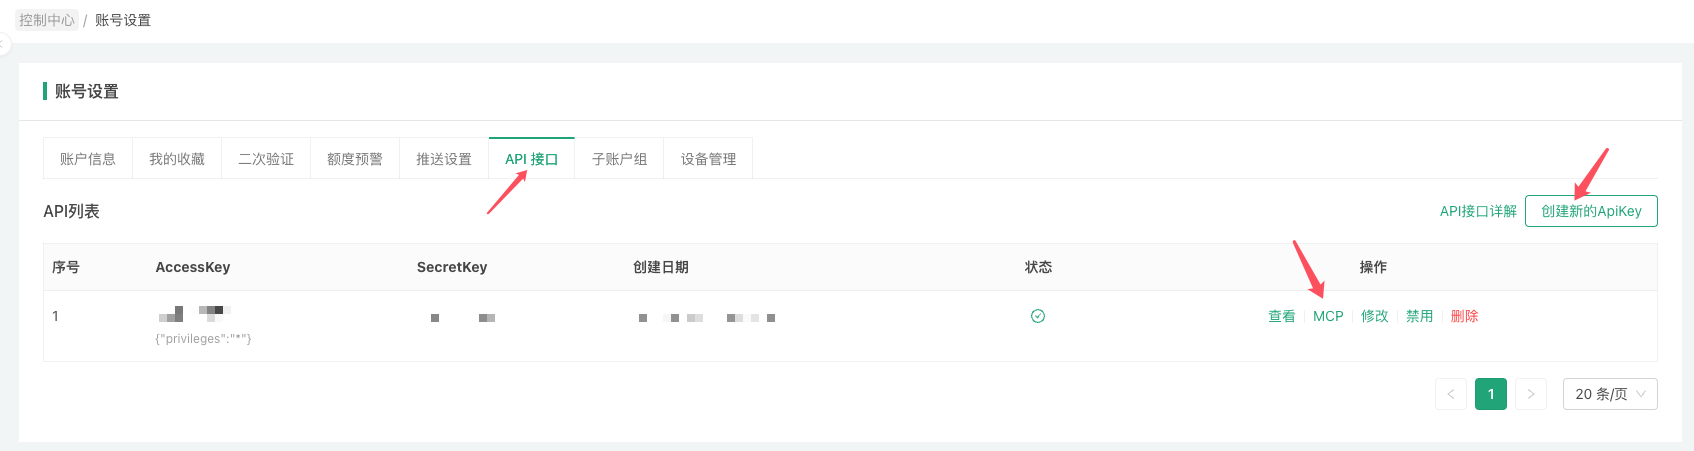This screenshot has width=1694, height=451.
Task: Switch to 设备管理 tab
Action: (708, 159)
